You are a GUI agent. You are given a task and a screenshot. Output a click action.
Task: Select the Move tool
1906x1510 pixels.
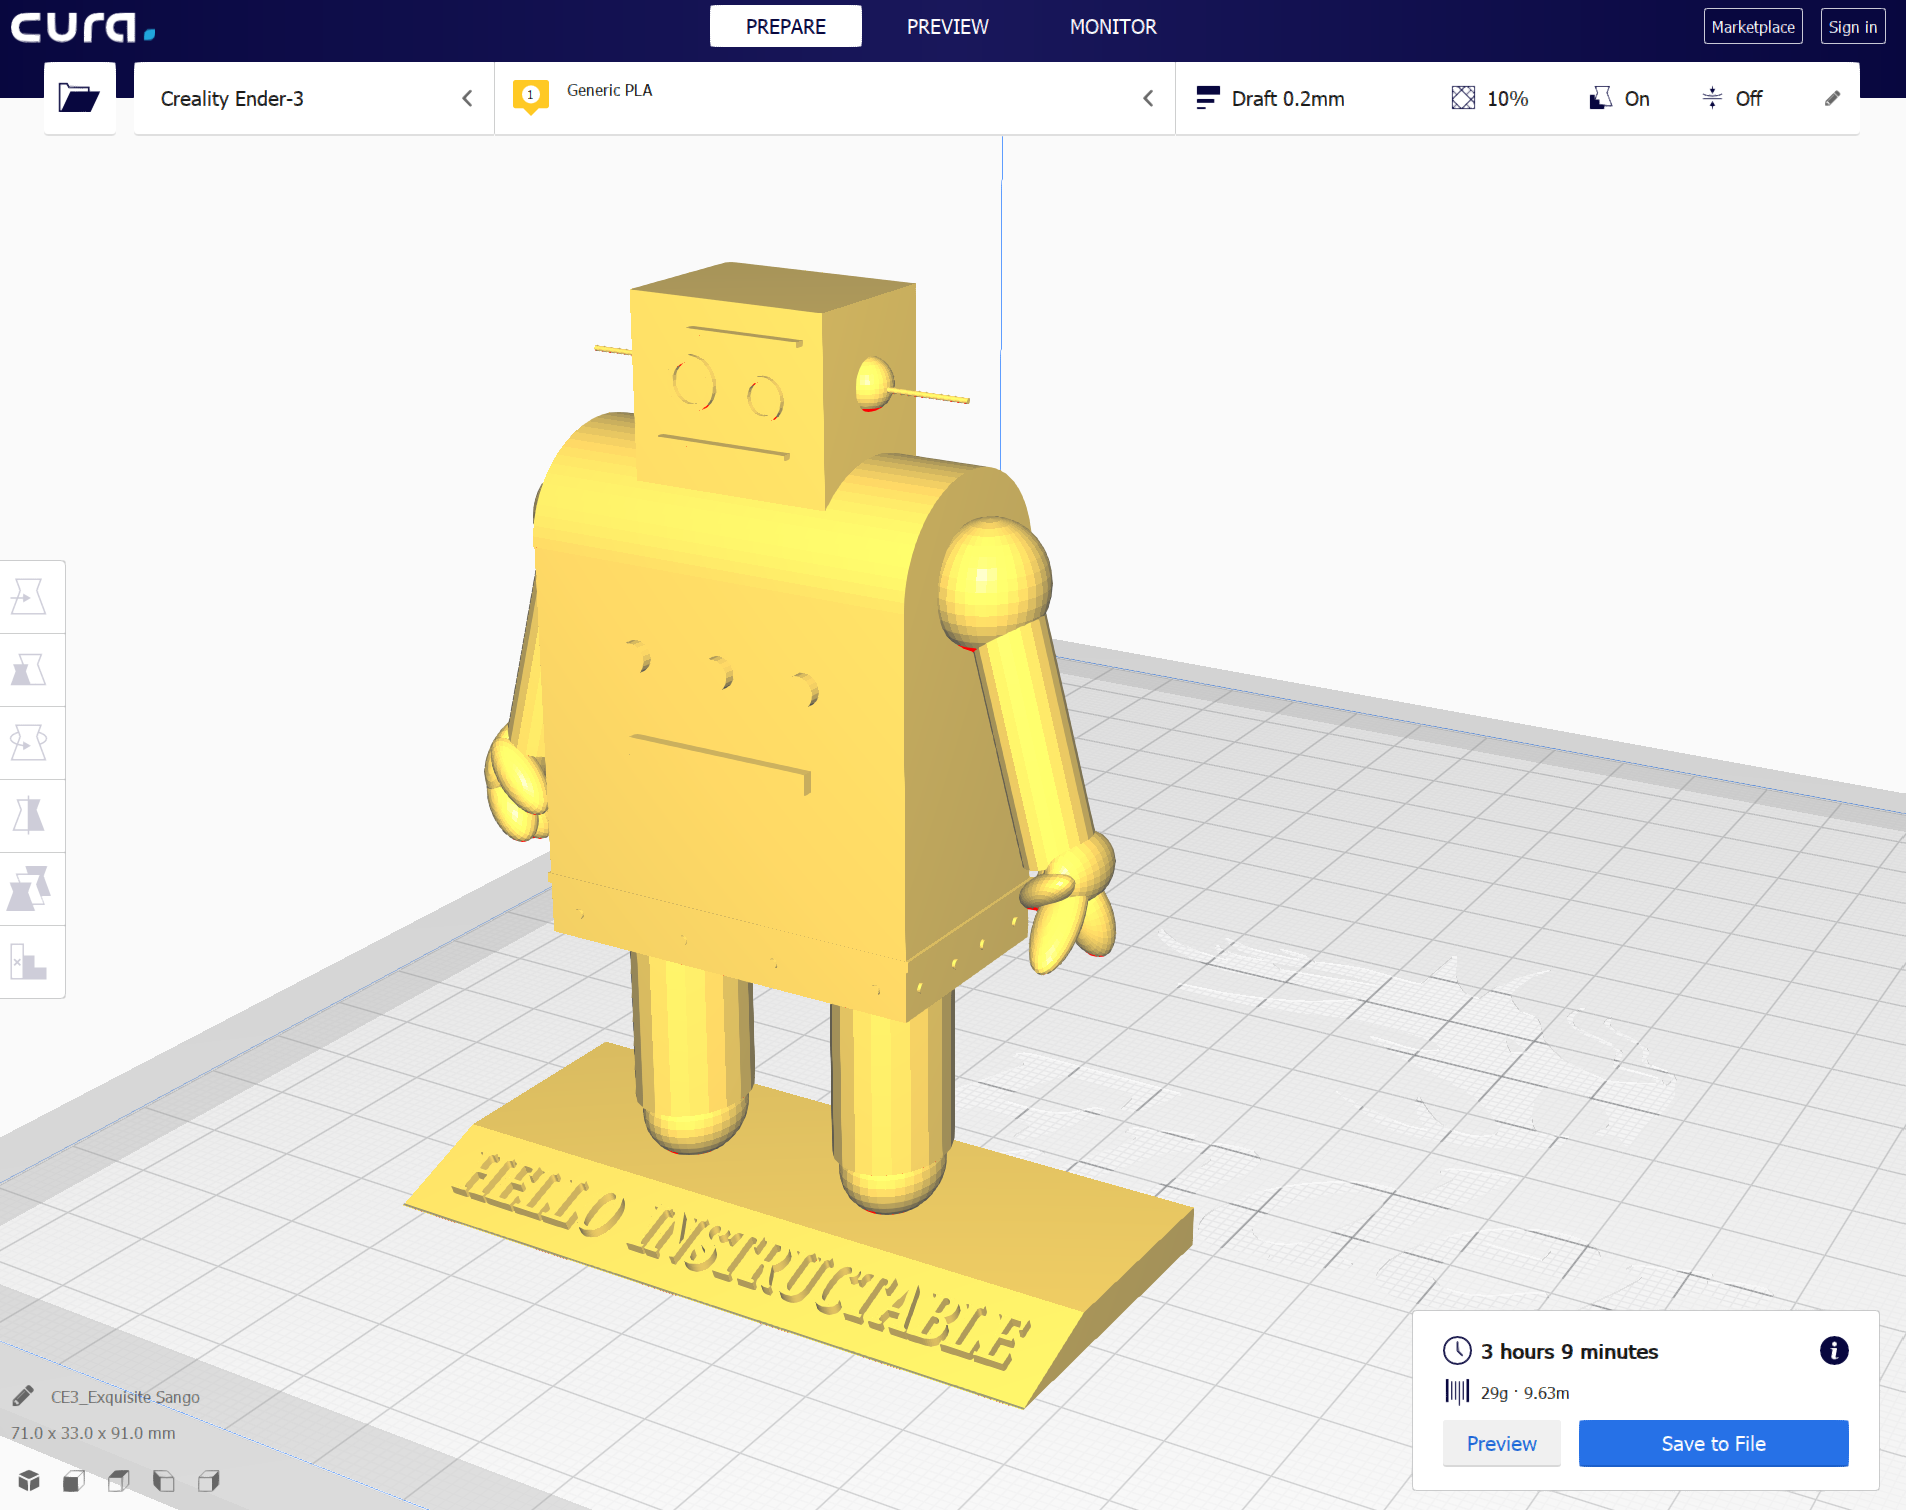tap(33, 596)
